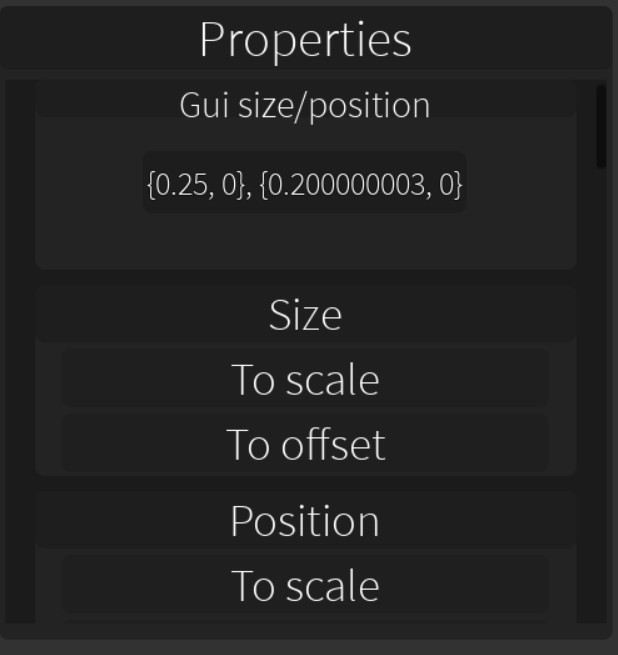Screen dimensions: 618x655
Task: Grab the vertical scrollbar thumb
Action: [601, 126]
